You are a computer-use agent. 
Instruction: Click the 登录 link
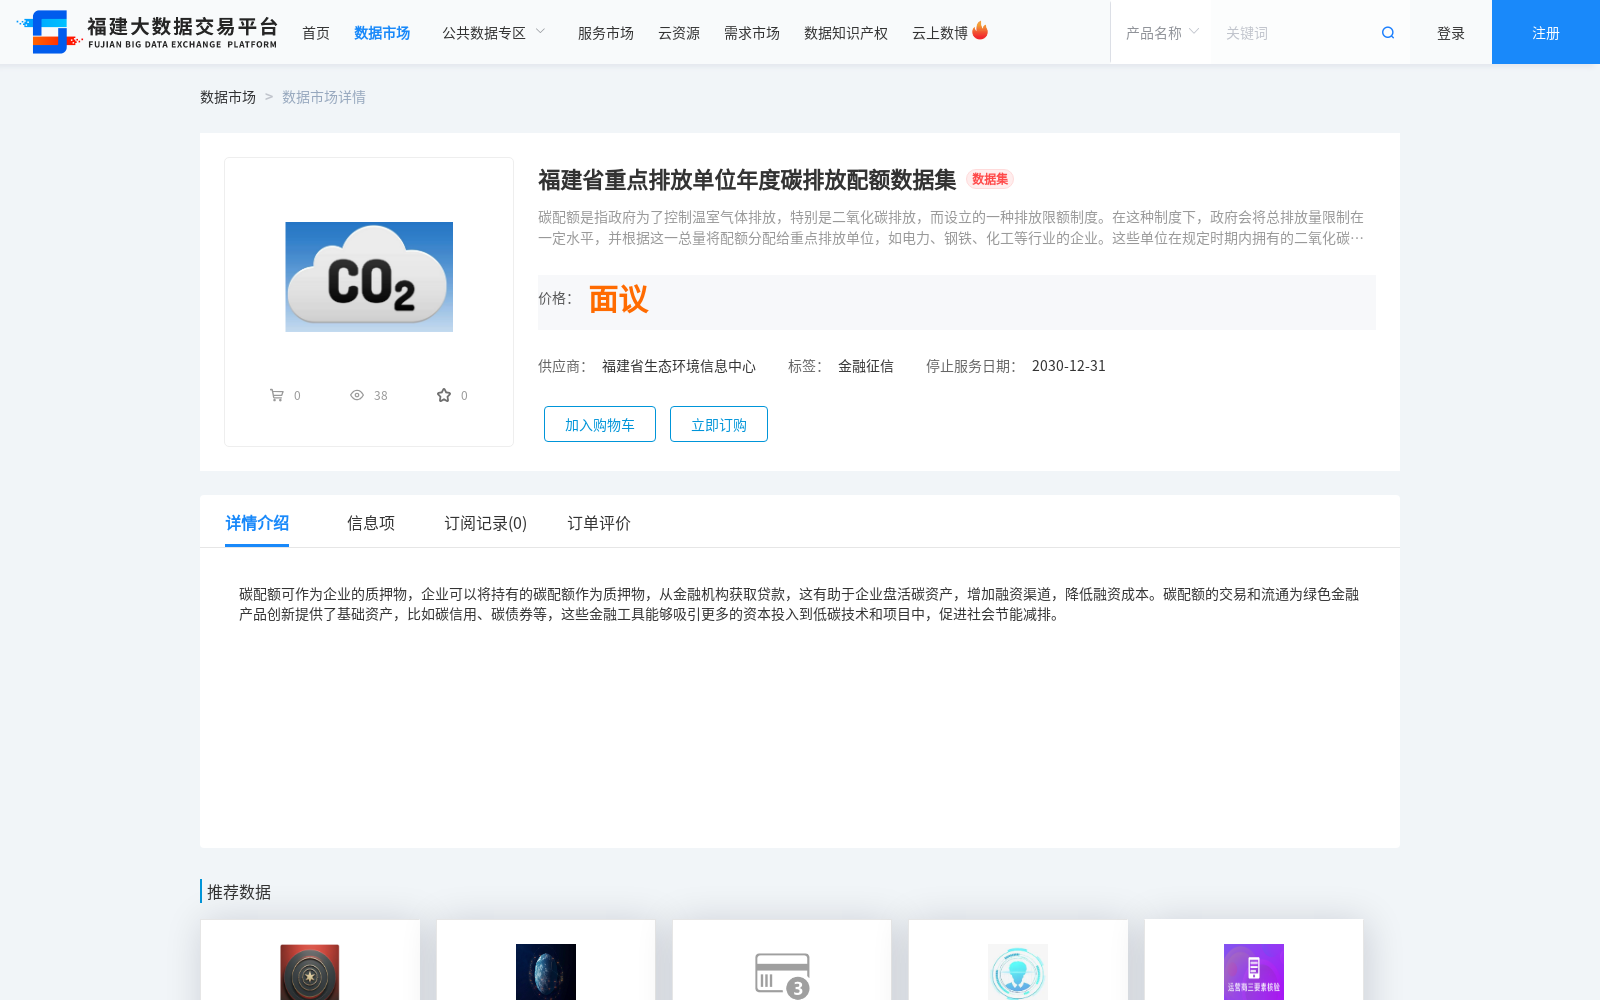(1451, 33)
